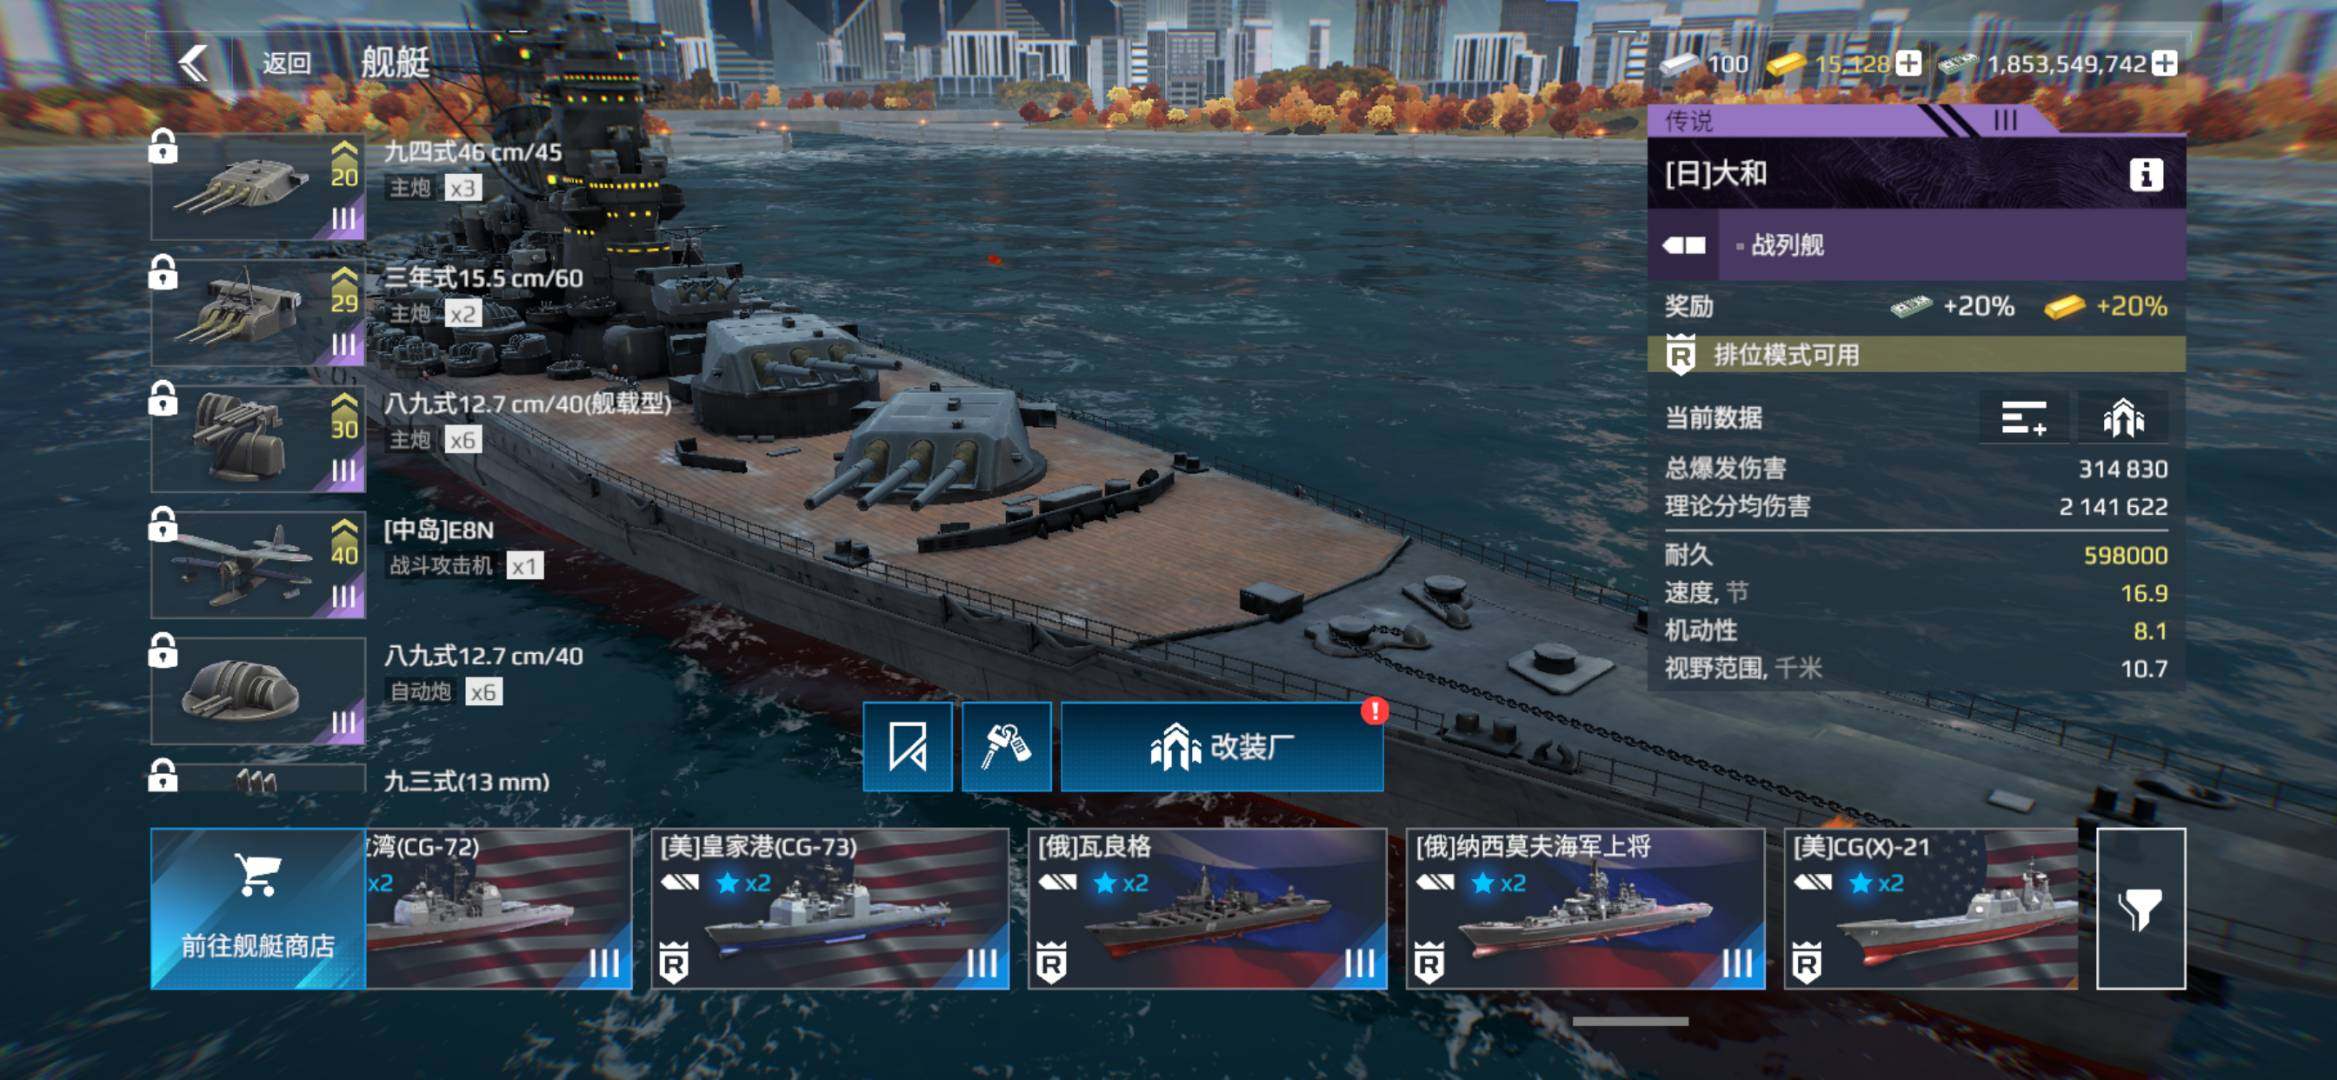Add dollars using the plus icon
Image resolution: width=2337 pixels, height=1080 pixels.
pos(2165,63)
